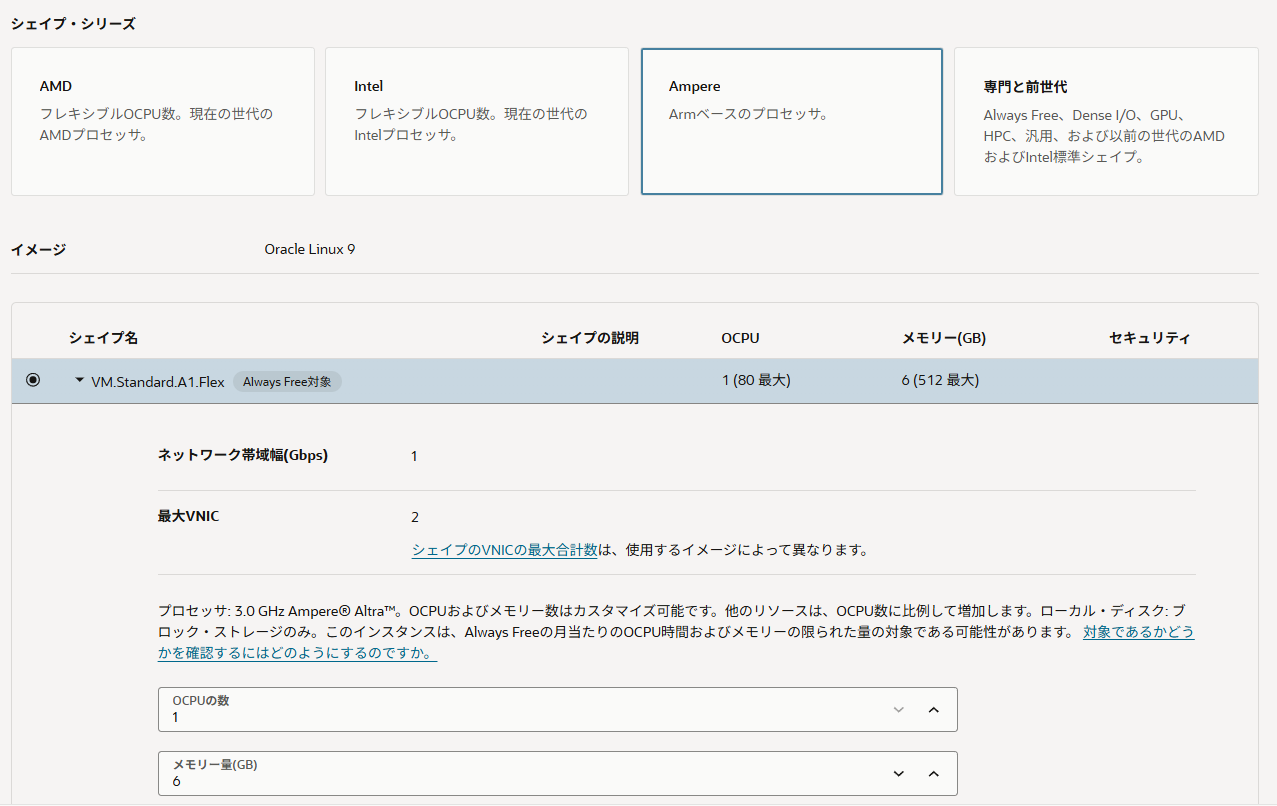The image size is (1277, 806).
Task: Click the シェイプ名 column header
Action: pos(104,338)
